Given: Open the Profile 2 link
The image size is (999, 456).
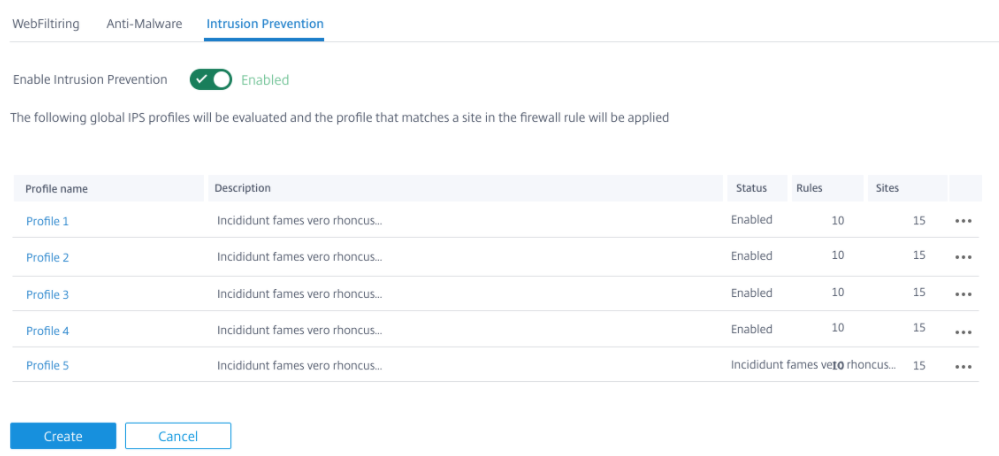Looking at the screenshot, I should [x=47, y=258].
